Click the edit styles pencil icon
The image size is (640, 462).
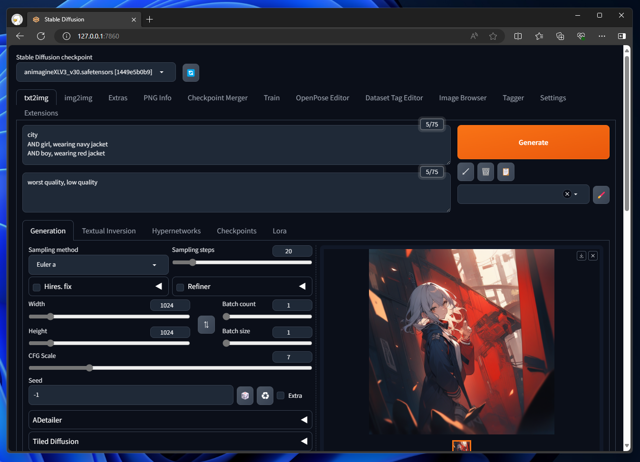point(601,195)
